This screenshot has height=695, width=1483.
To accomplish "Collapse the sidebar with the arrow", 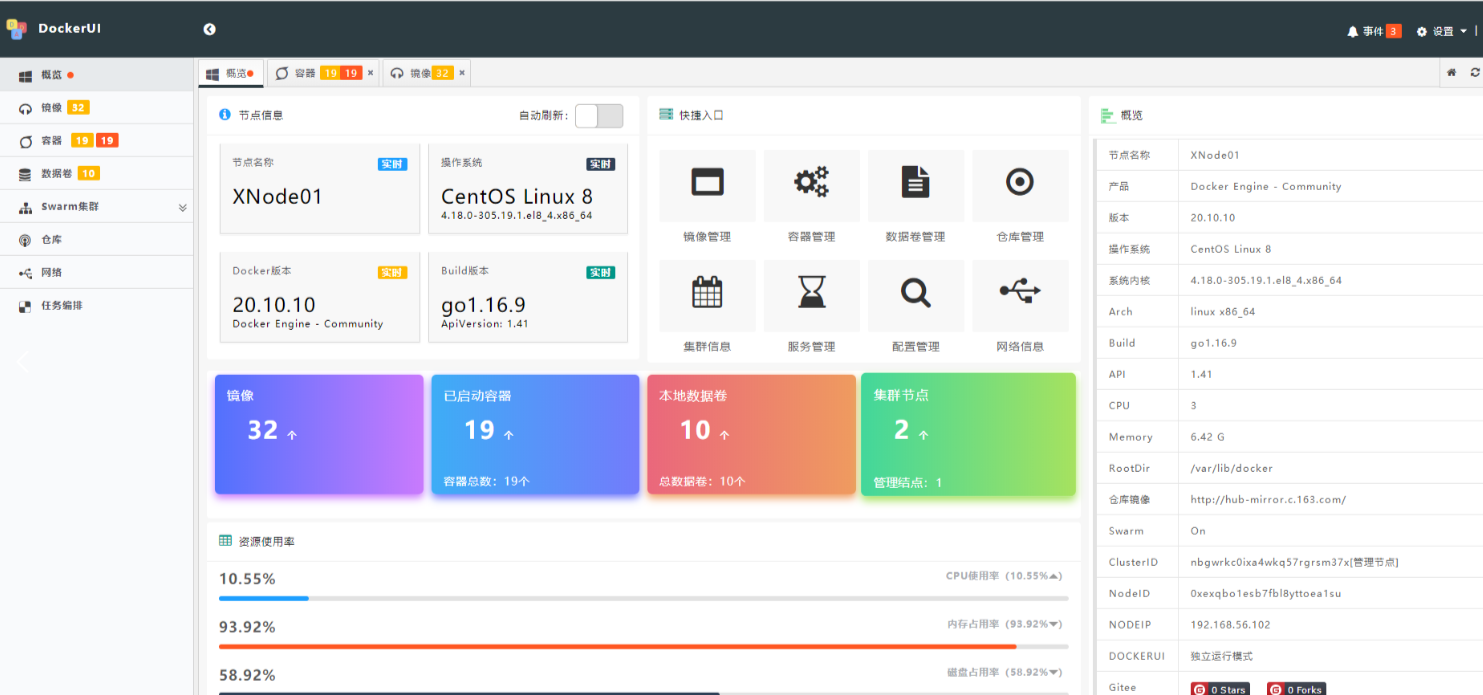I will (x=209, y=29).
